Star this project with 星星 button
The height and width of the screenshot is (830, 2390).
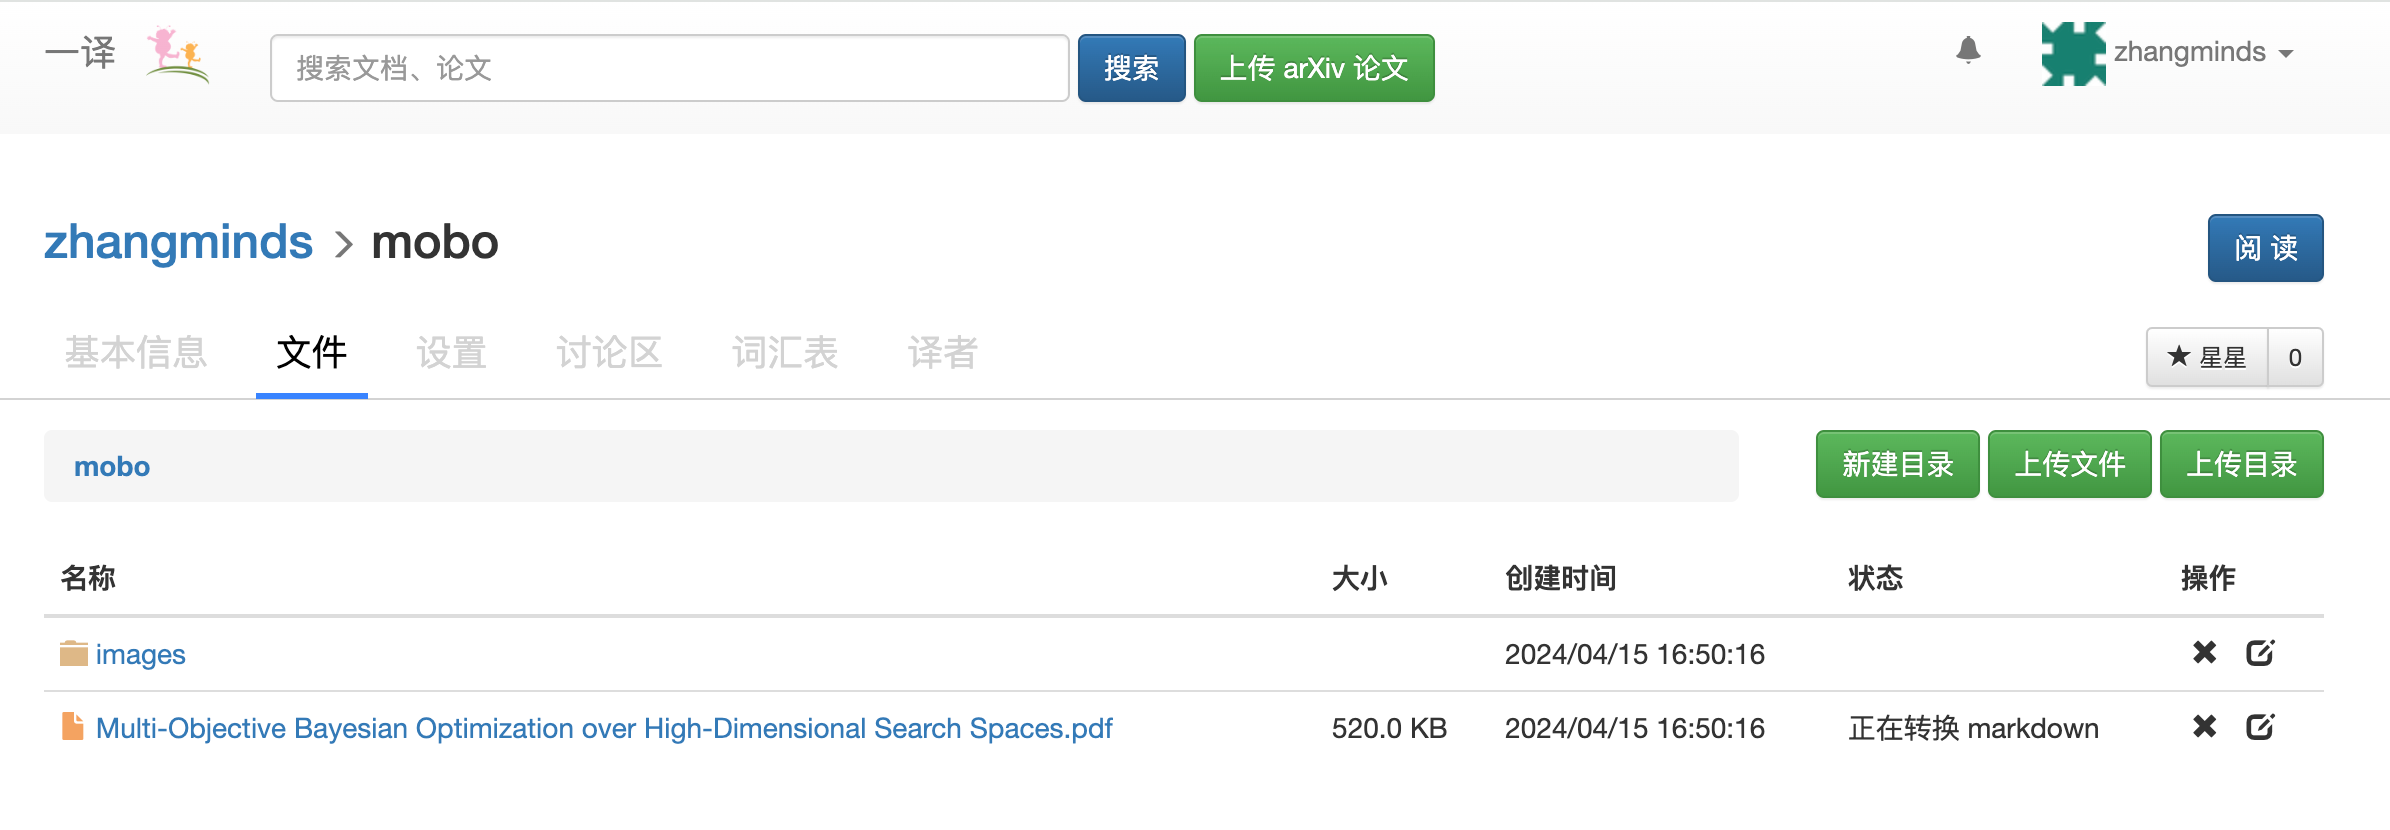tap(2207, 357)
